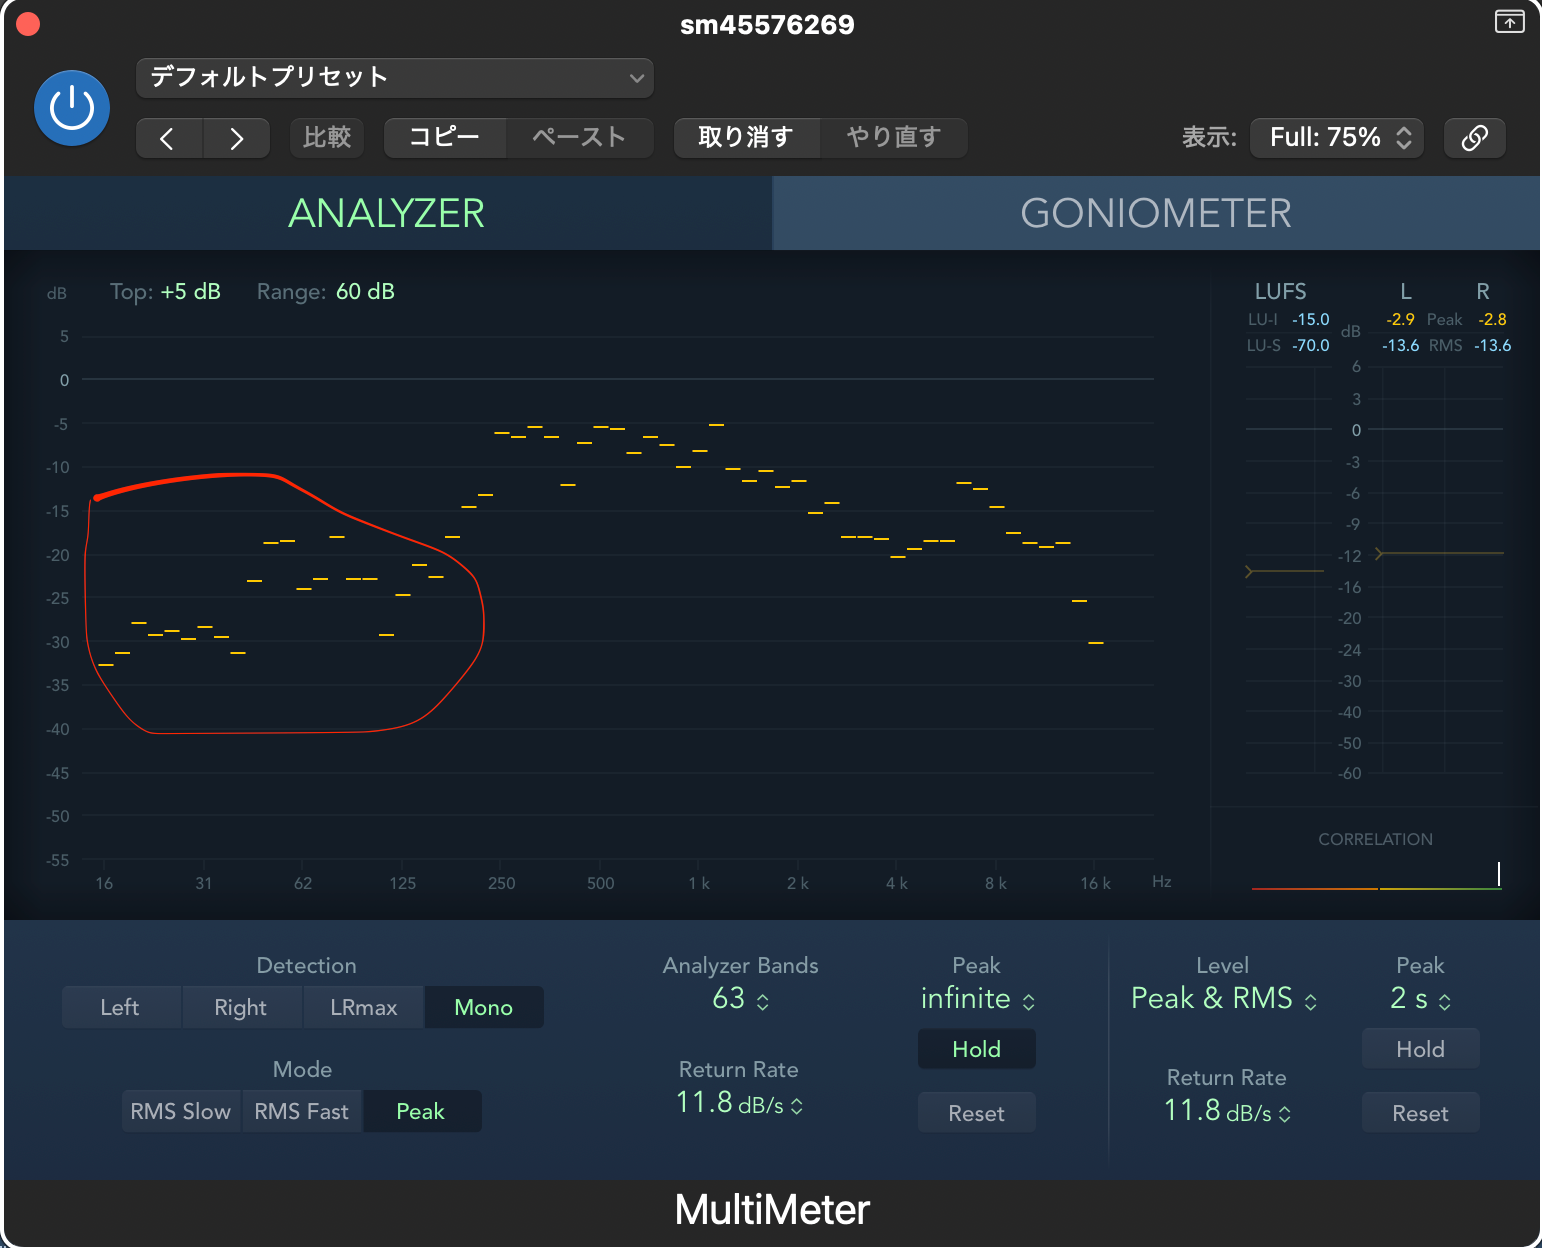Click the right channel RMS value -13.6
The height and width of the screenshot is (1248, 1542).
click(1492, 346)
